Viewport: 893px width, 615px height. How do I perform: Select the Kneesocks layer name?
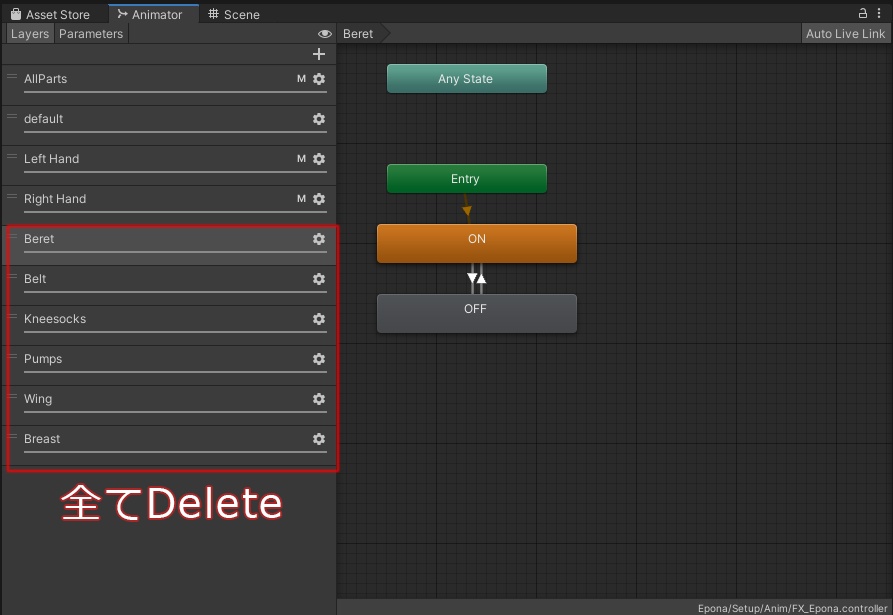[x=55, y=319]
